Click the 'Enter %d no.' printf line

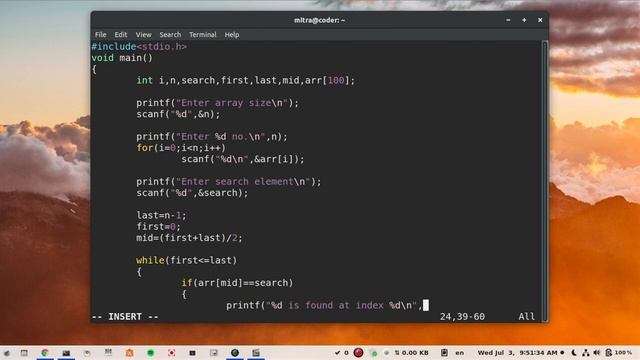click(212, 137)
